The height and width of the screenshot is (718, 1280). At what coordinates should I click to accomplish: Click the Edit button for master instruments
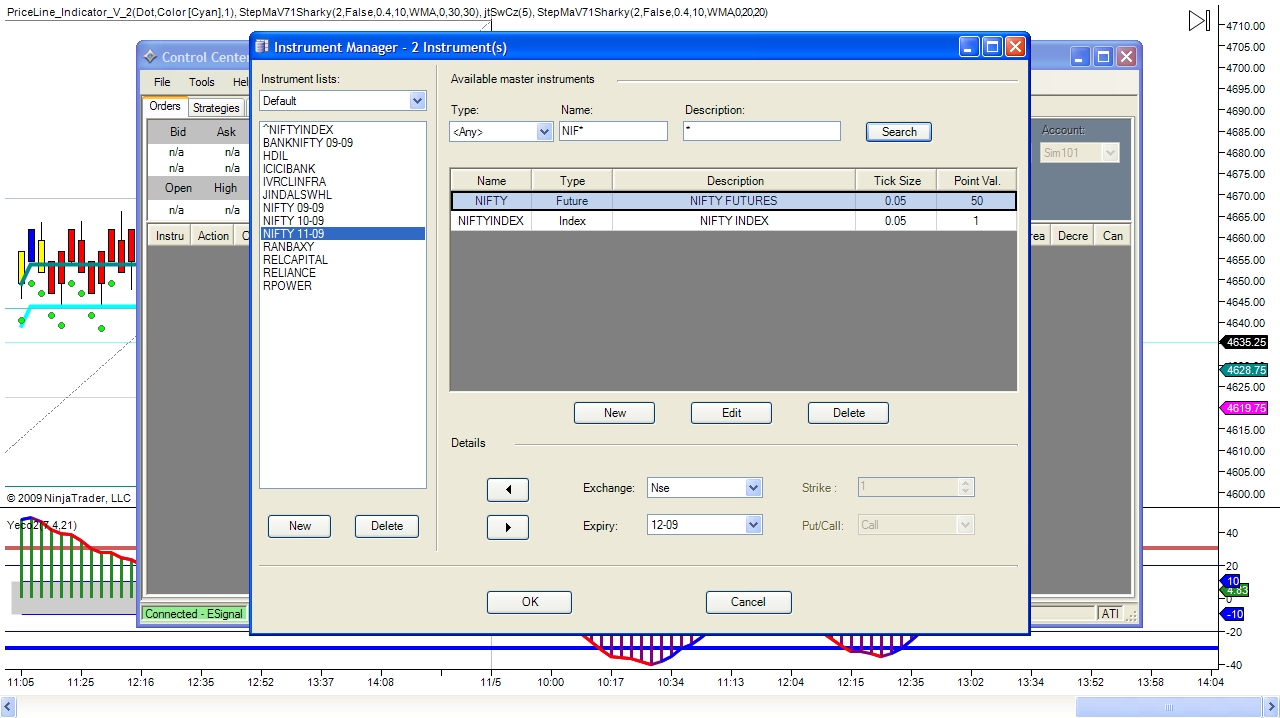731,413
